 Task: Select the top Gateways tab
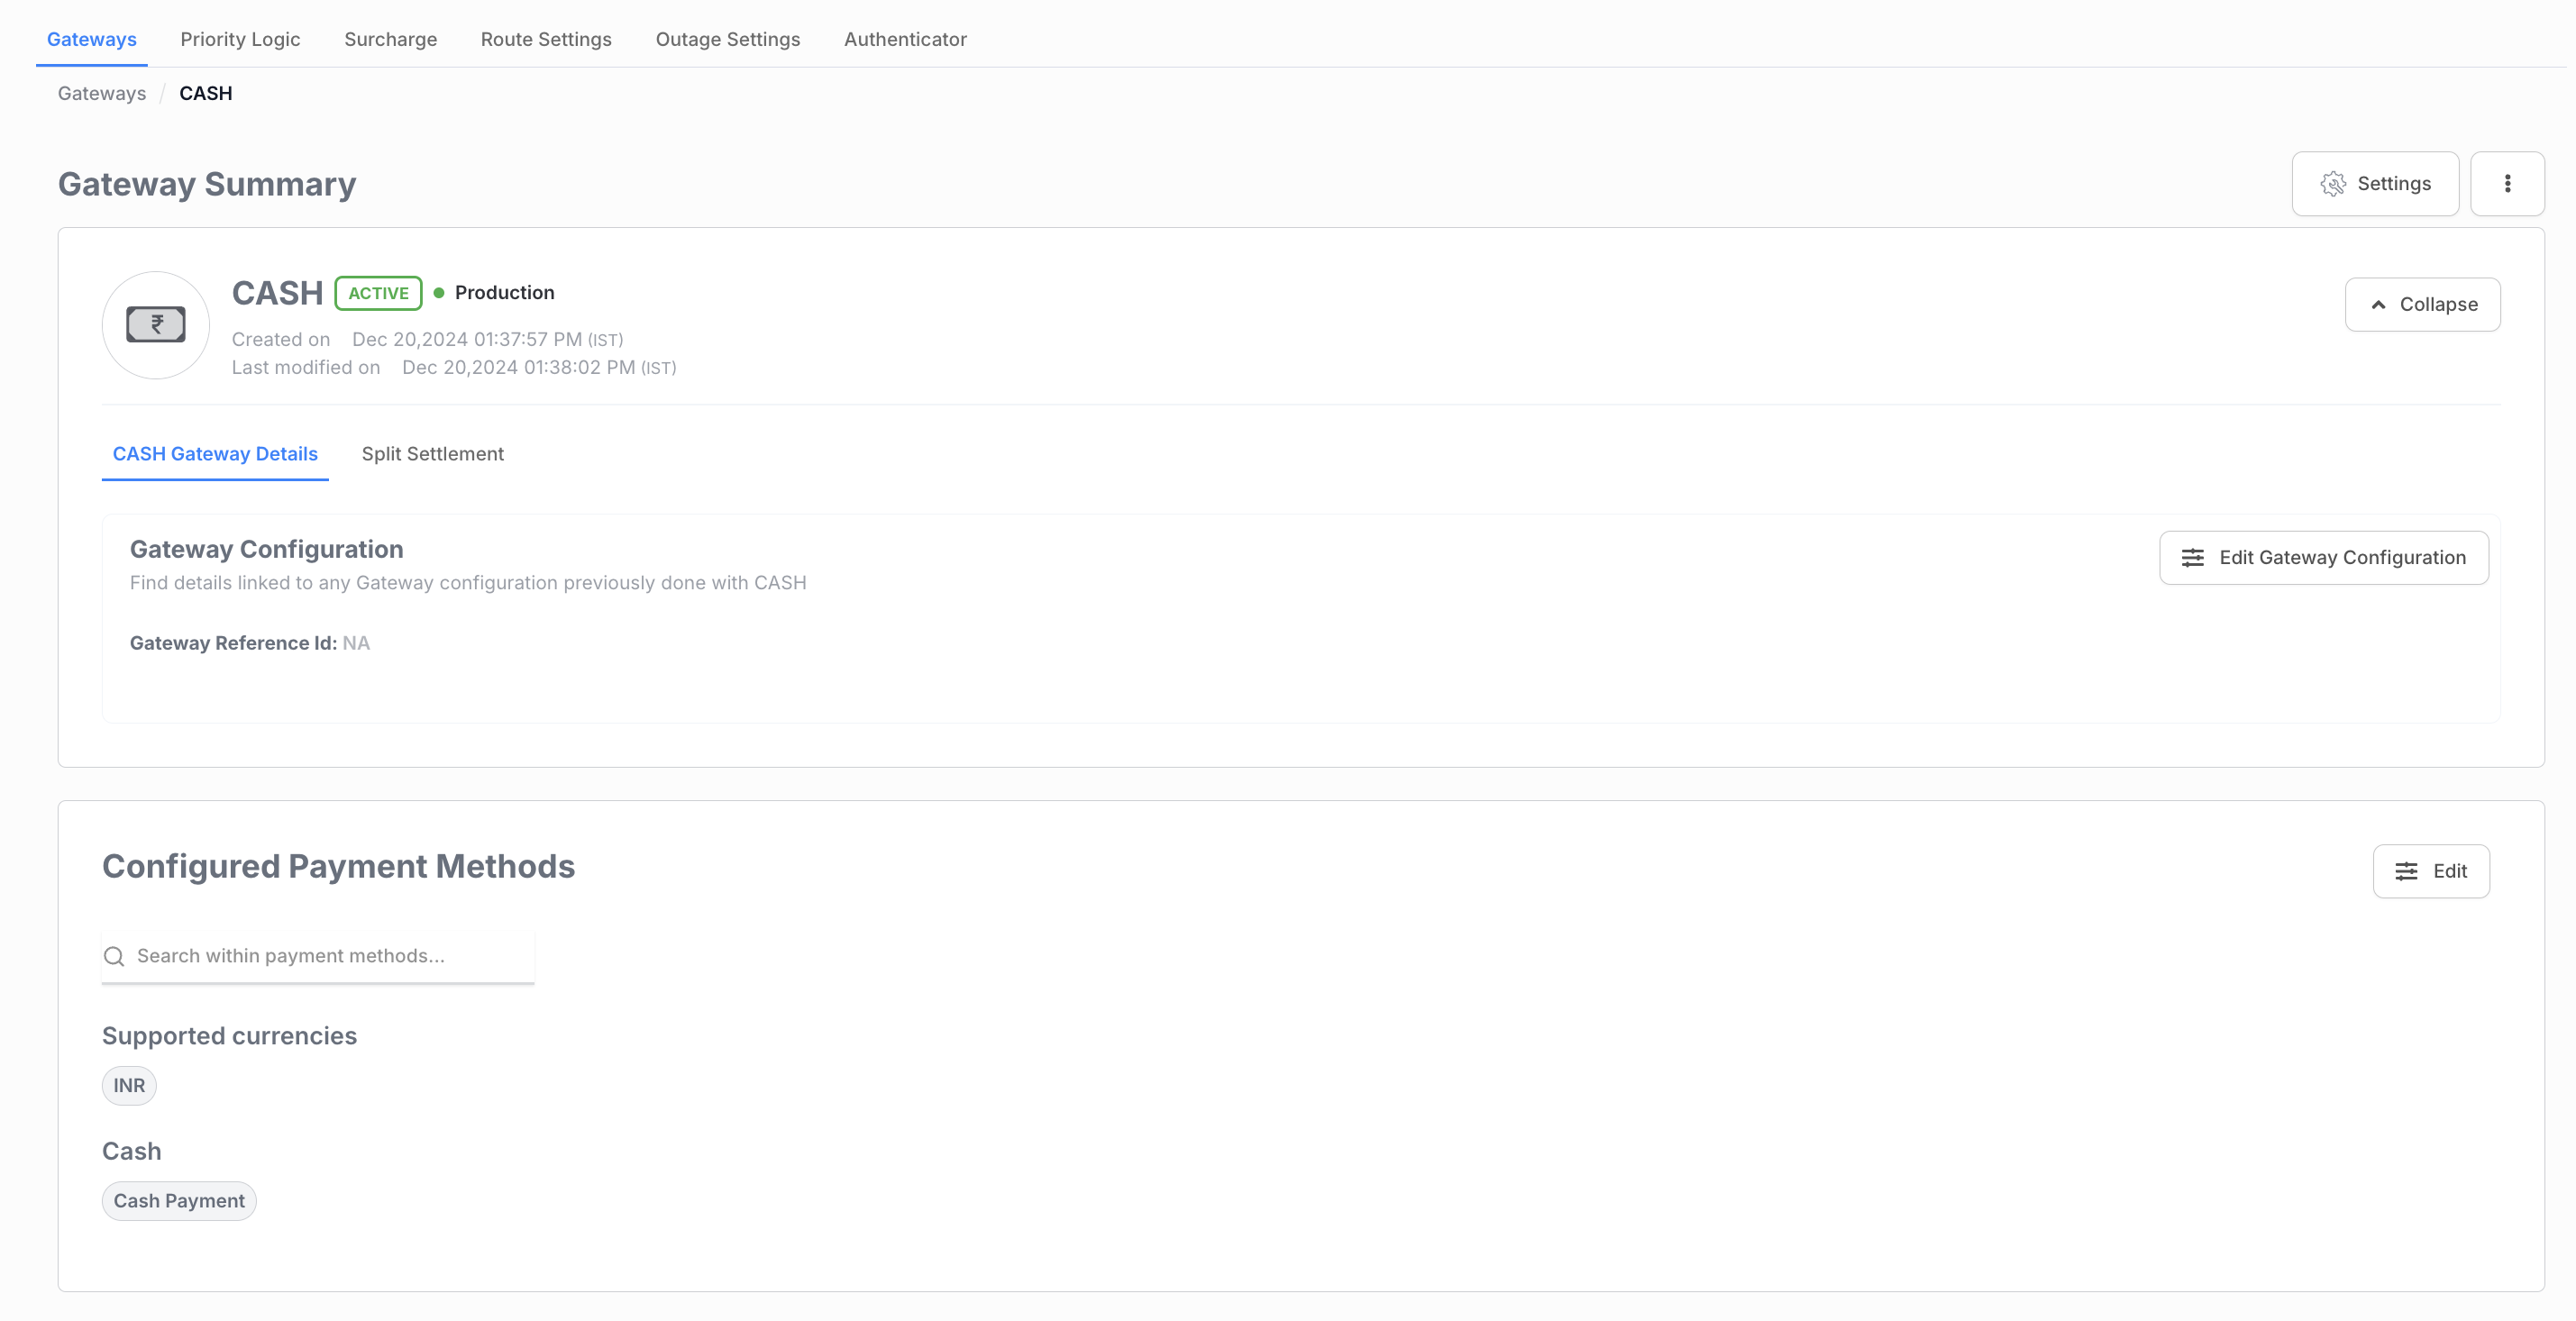coord(92,39)
